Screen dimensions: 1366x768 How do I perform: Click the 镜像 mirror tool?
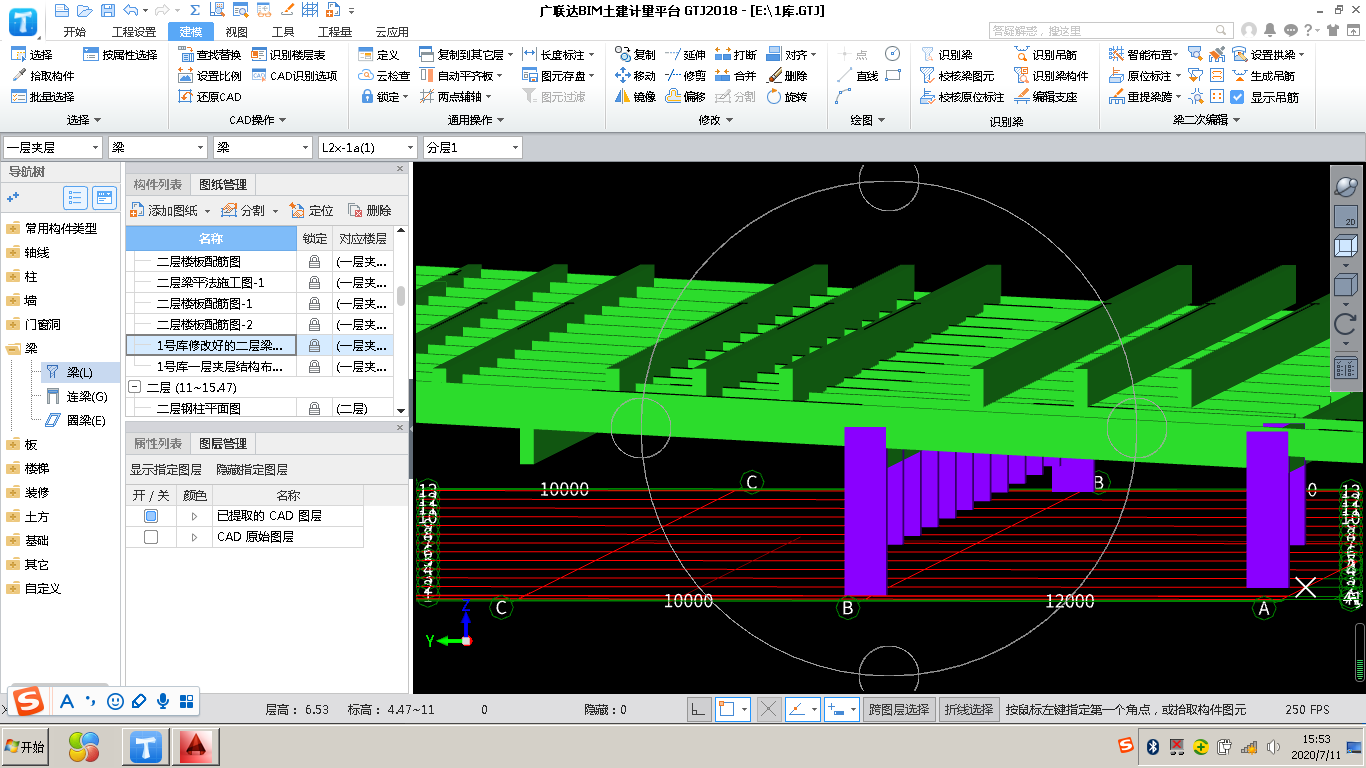tap(635, 97)
